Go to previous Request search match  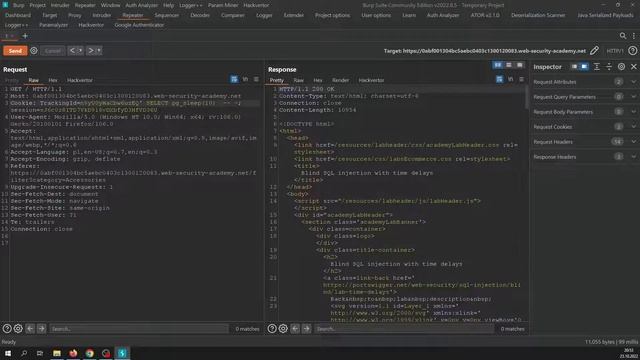tap(30, 329)
